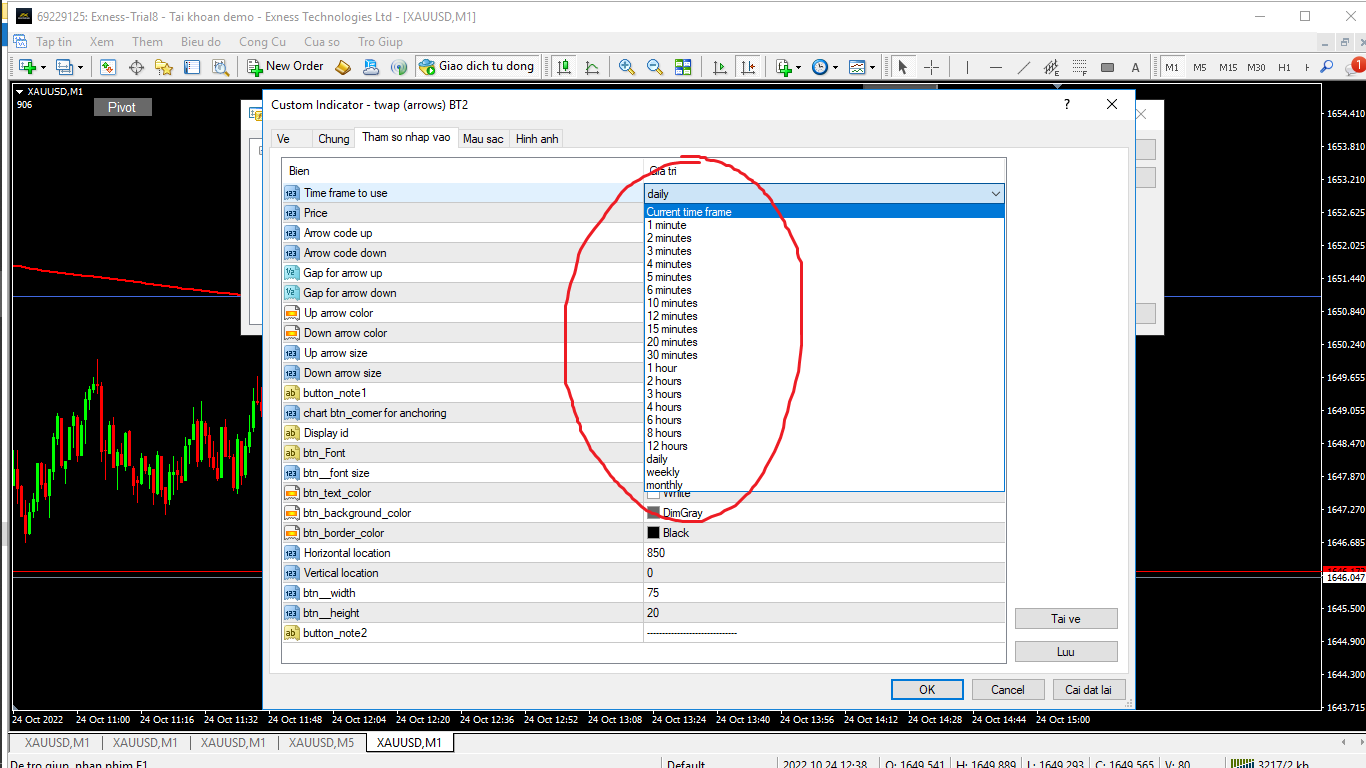Open the Signals broadcast icon
Image resolution: width=1366 pixels, height=768 pixels.
pyautogui.click(x=399, y=67)
